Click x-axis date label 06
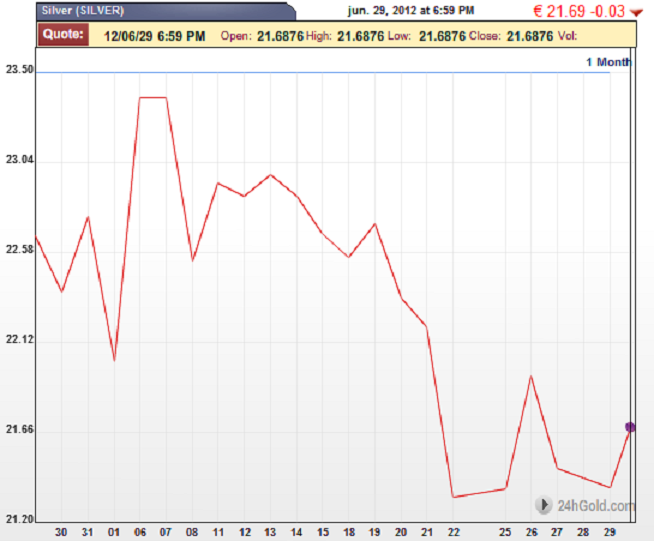 [140, 532]
